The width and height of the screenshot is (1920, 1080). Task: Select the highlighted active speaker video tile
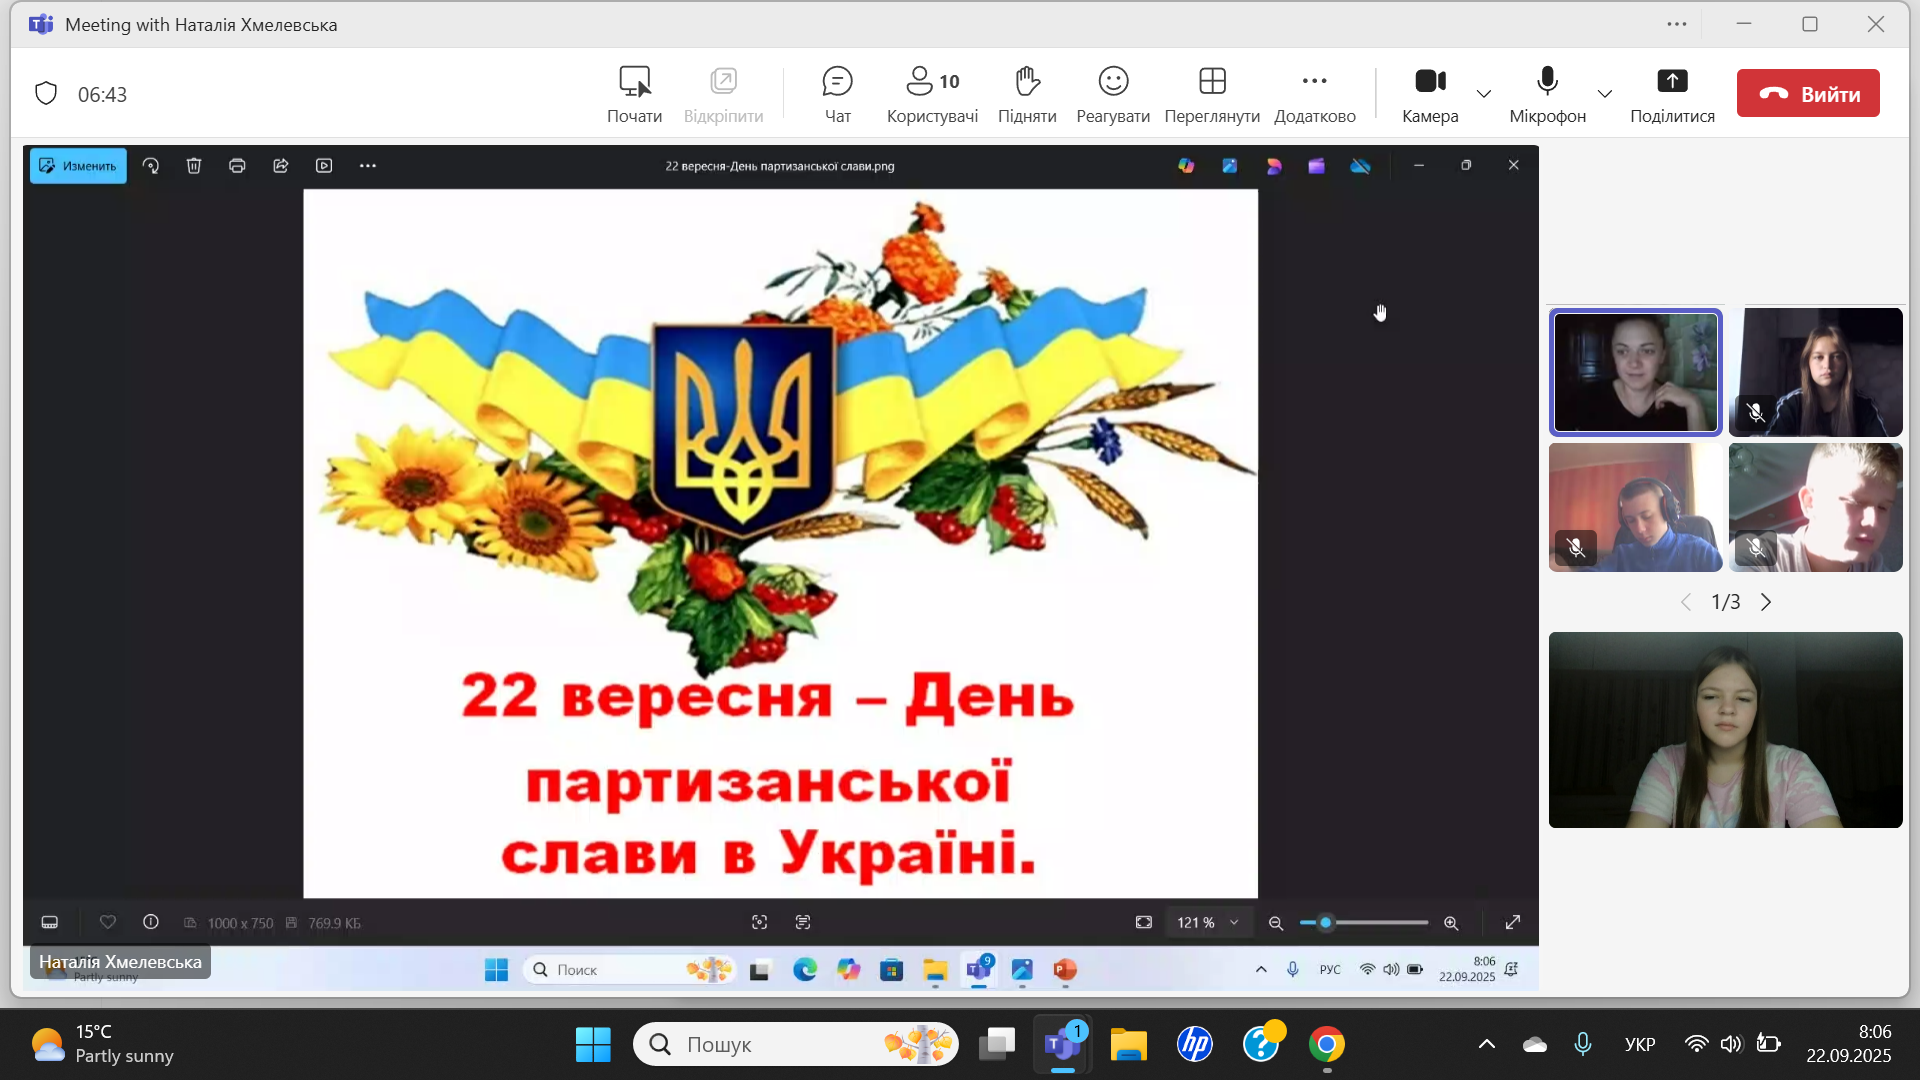click(1635, 372)
